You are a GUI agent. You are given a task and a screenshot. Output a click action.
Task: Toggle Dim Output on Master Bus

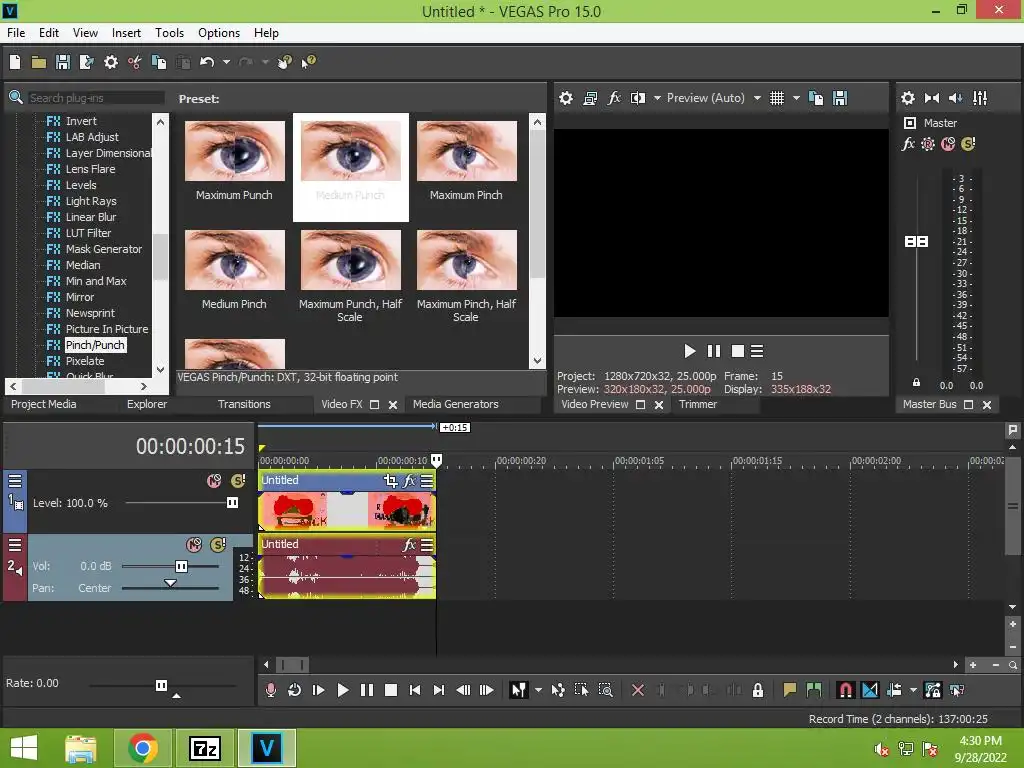coord(955,98)
